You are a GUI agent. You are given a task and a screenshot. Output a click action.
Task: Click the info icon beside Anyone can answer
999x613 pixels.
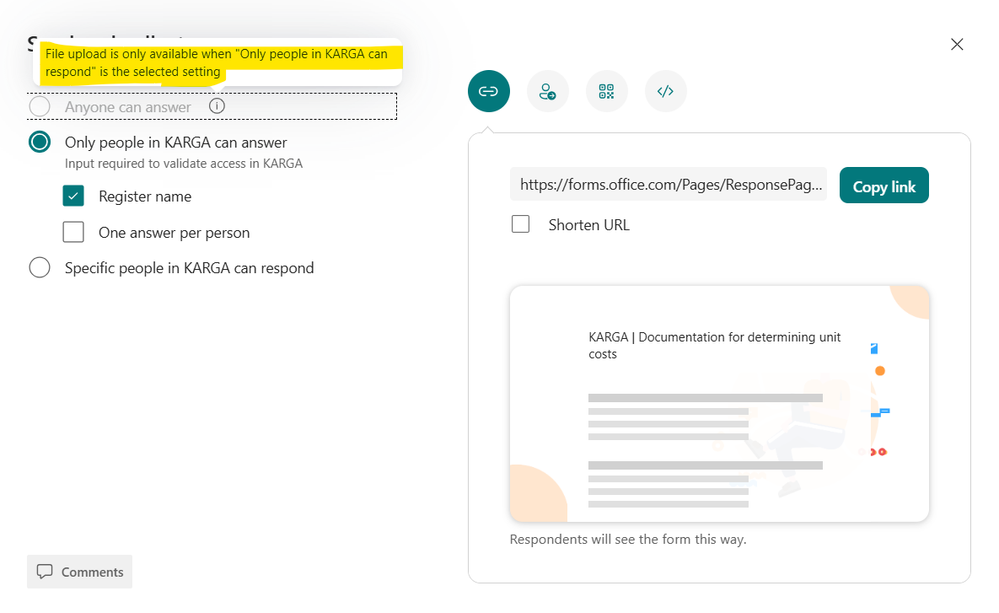(x=217, y=106)
